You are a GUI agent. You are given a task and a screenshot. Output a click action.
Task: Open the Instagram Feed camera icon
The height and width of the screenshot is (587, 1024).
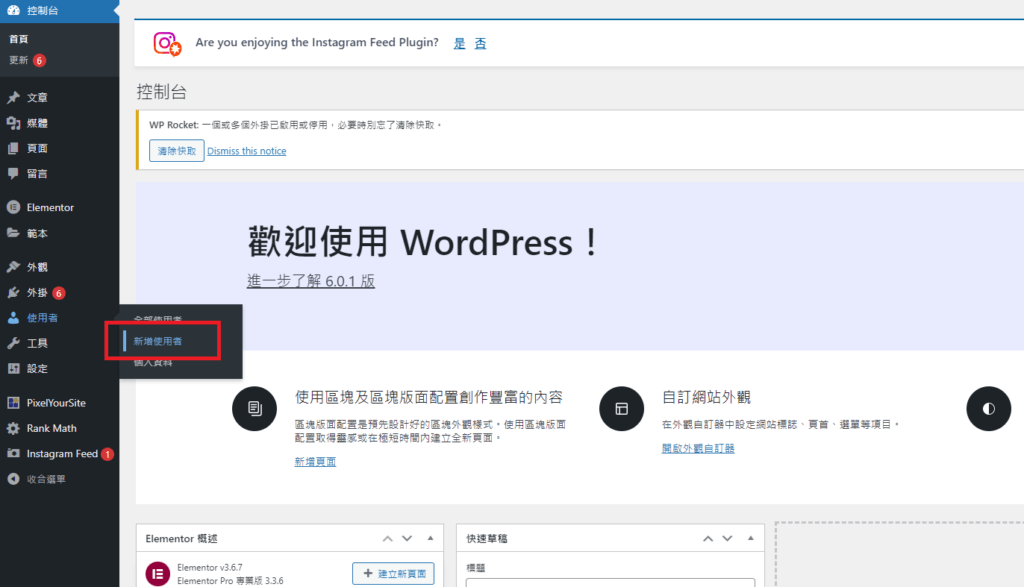click(13, 454)
